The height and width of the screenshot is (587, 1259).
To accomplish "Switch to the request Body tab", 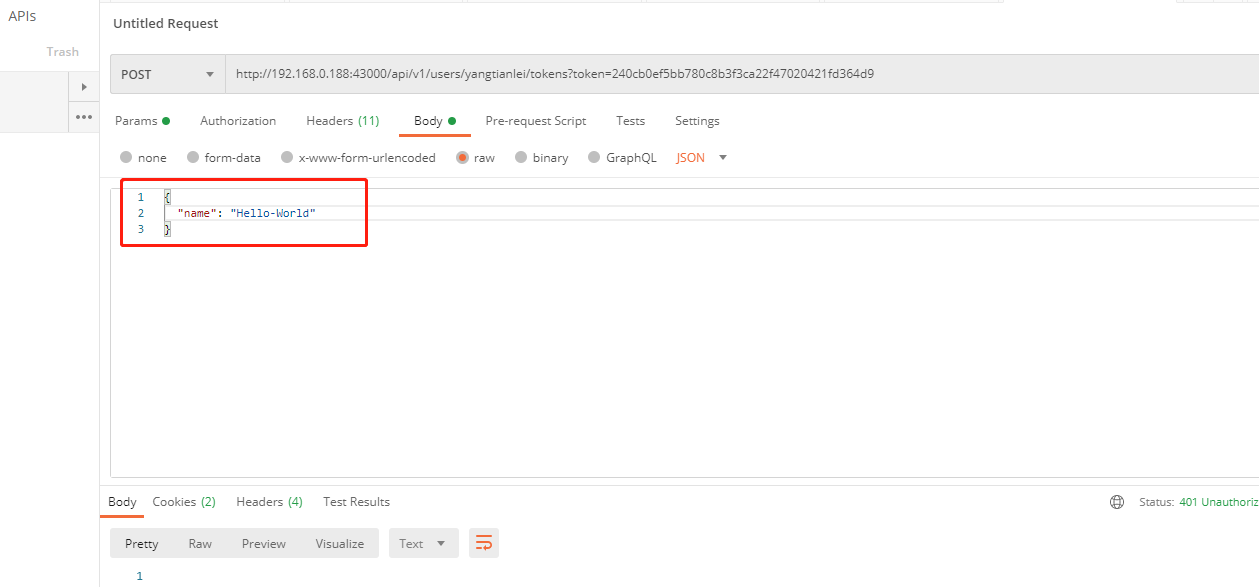I will click(435, 121).
